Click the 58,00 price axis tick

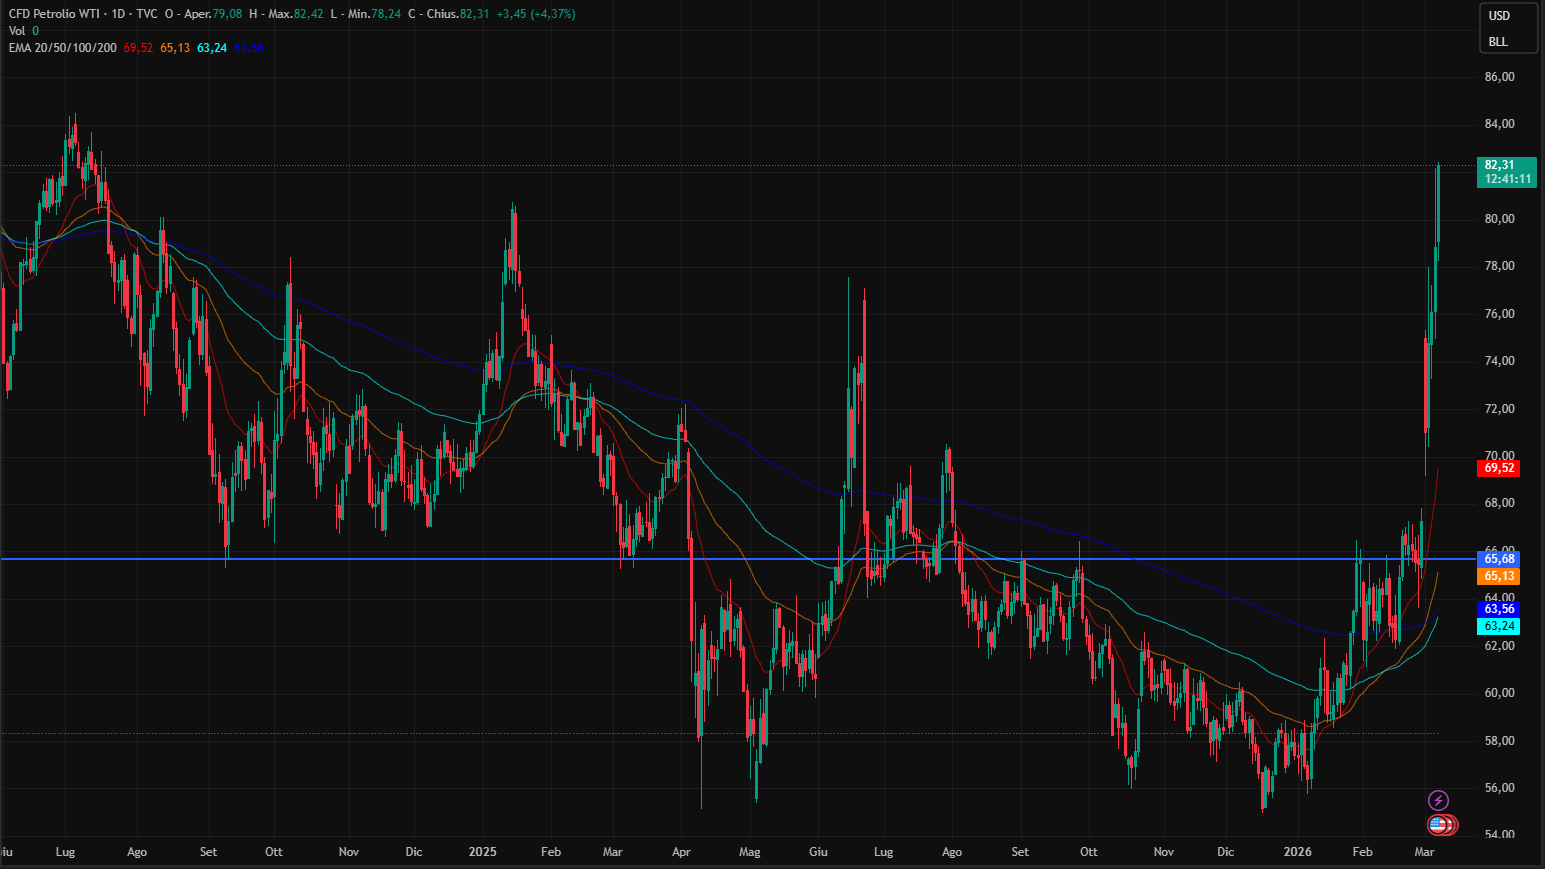click(1500, 741)
